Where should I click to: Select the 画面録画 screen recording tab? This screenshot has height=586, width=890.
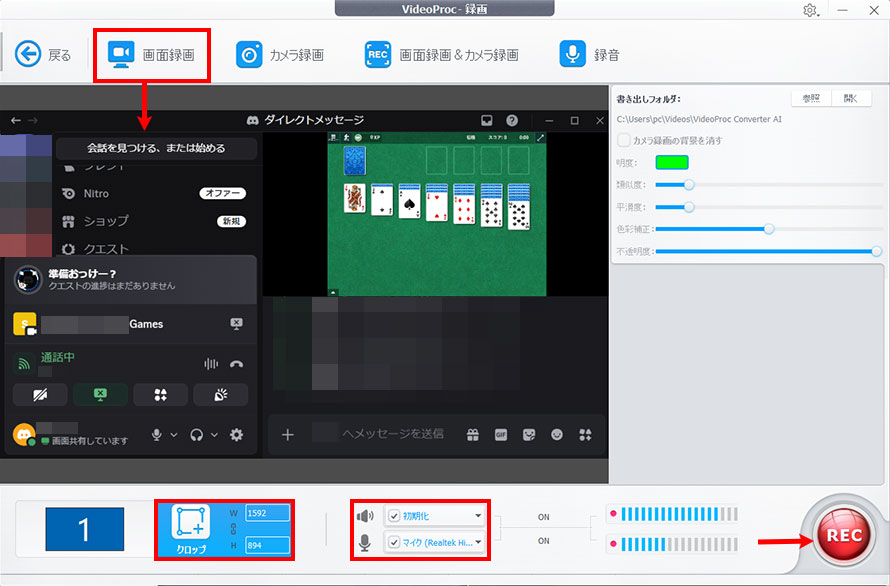click(x=152, y=55)
